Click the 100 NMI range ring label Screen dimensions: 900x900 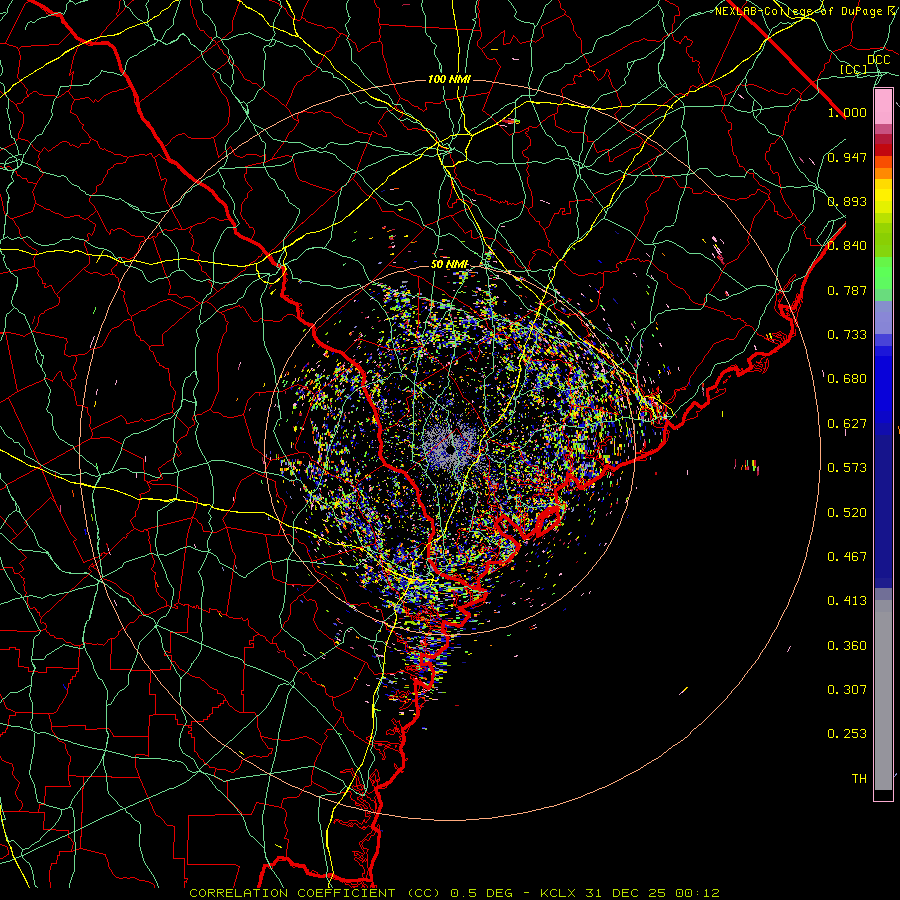tap(449, 79)
